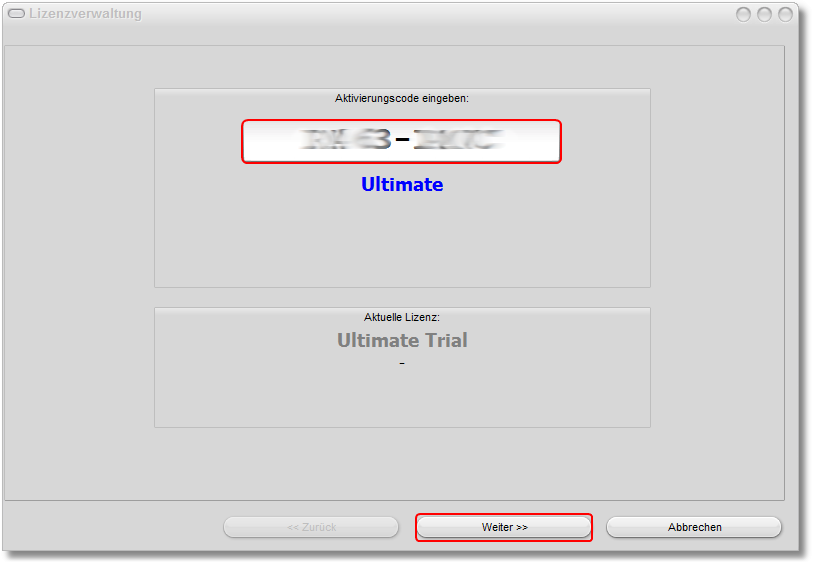Place cursor in first activation code block
The image size is (813, 565).
(x=346, y=141)
